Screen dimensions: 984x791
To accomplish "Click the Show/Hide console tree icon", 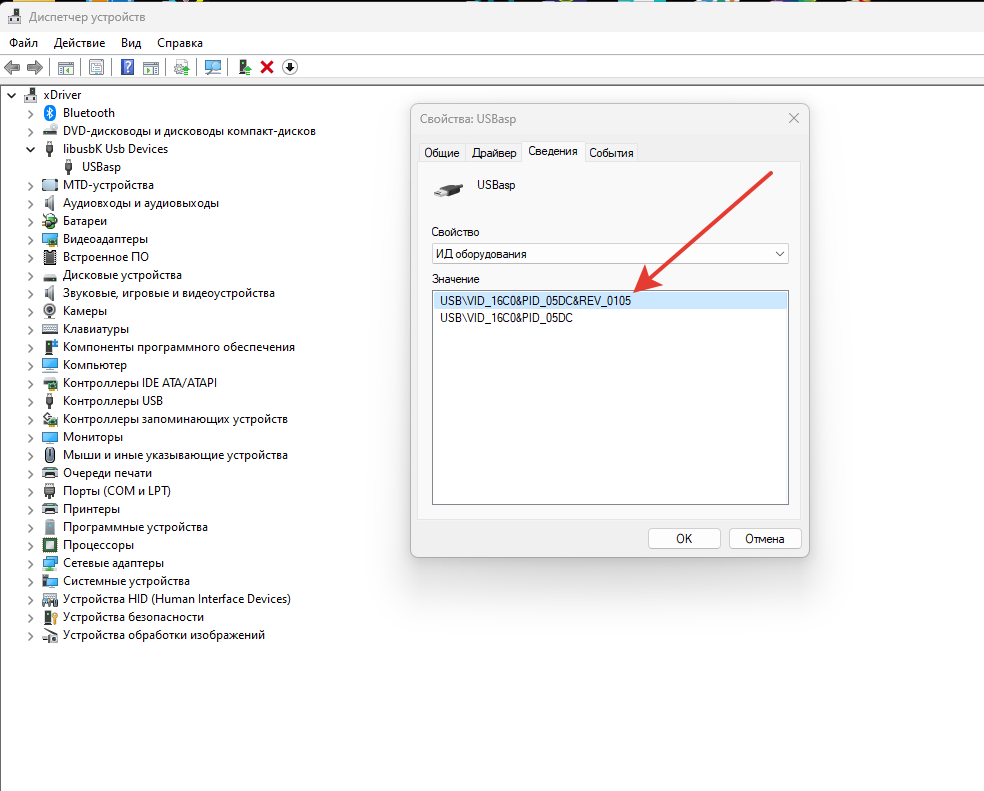I will (x=66, y=67).
